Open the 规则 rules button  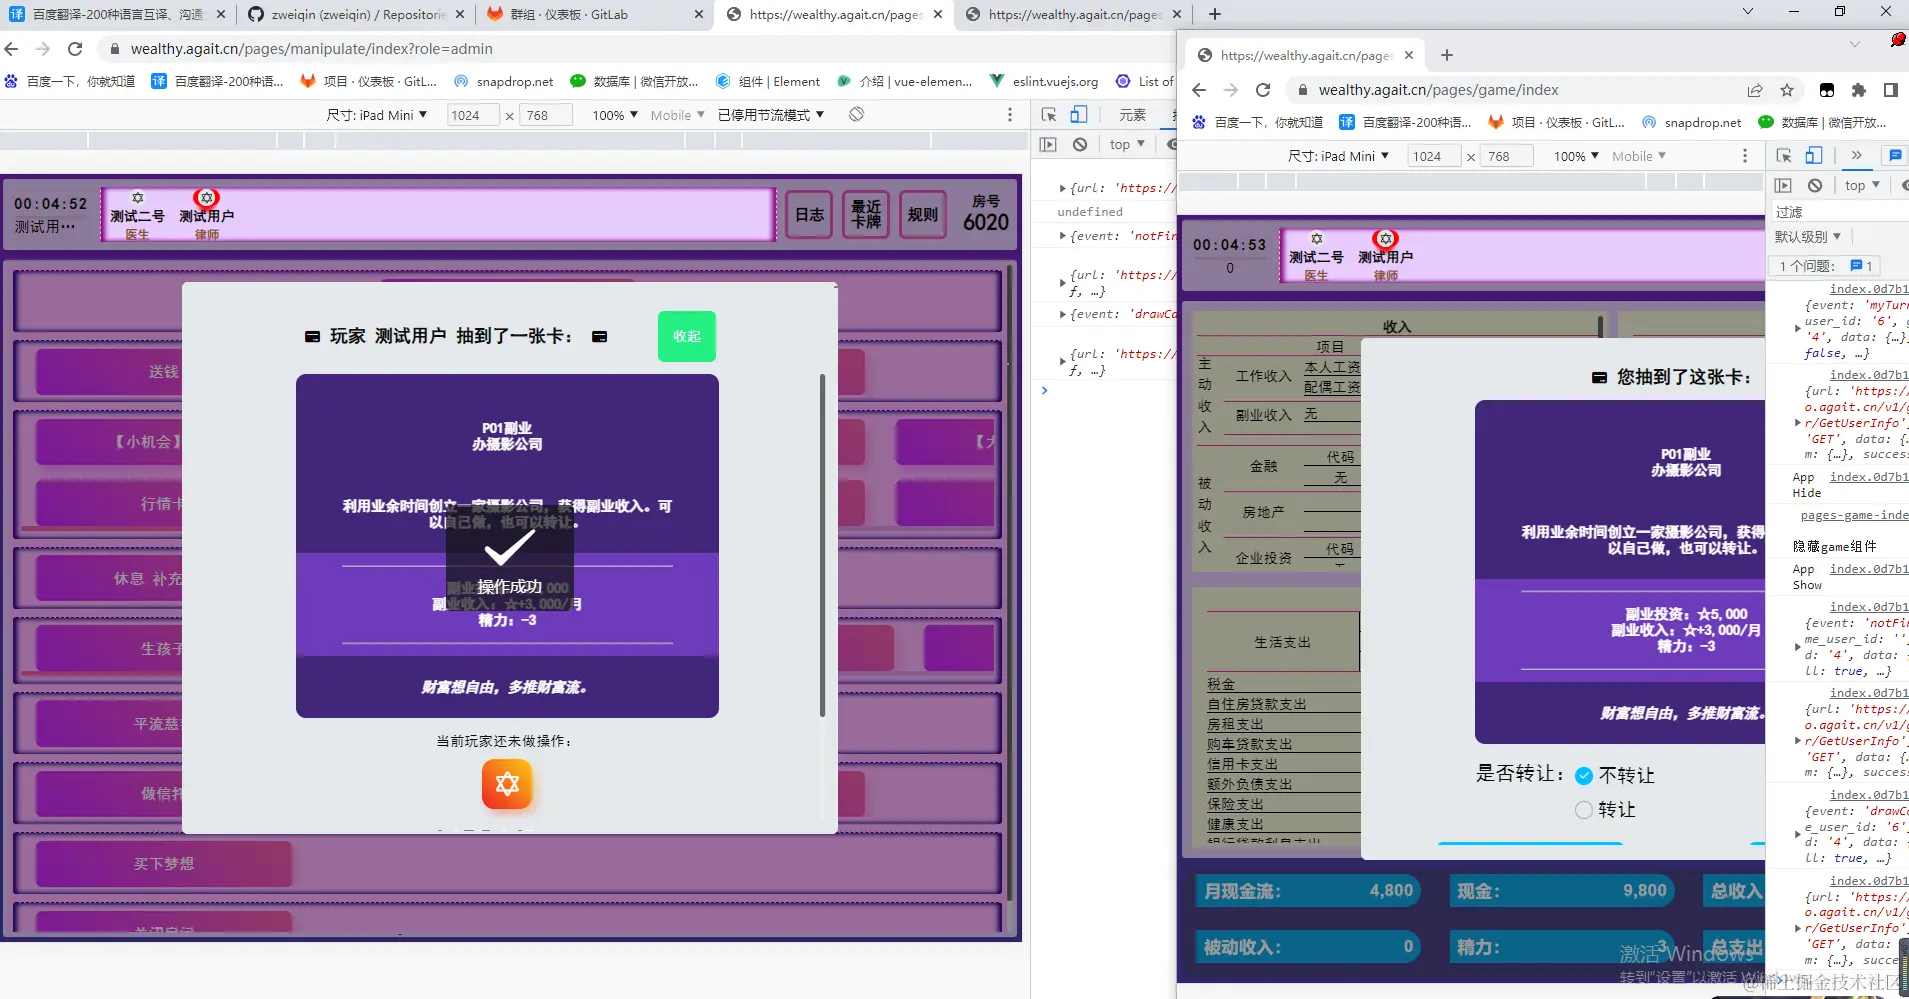click(923, 215)
